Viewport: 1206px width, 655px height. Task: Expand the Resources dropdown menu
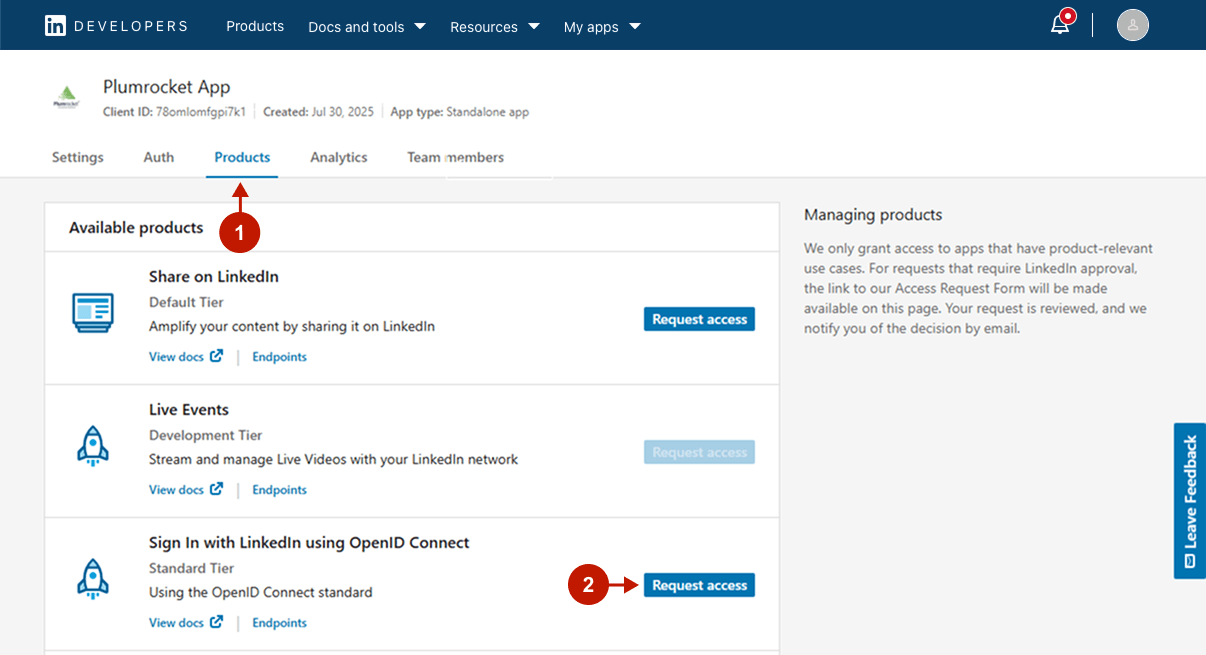[x=494, y=27]
